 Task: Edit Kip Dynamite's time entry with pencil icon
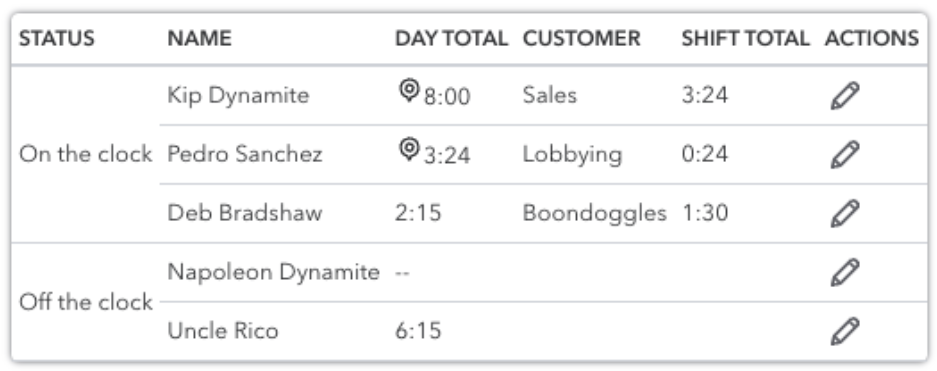[845, 96]
